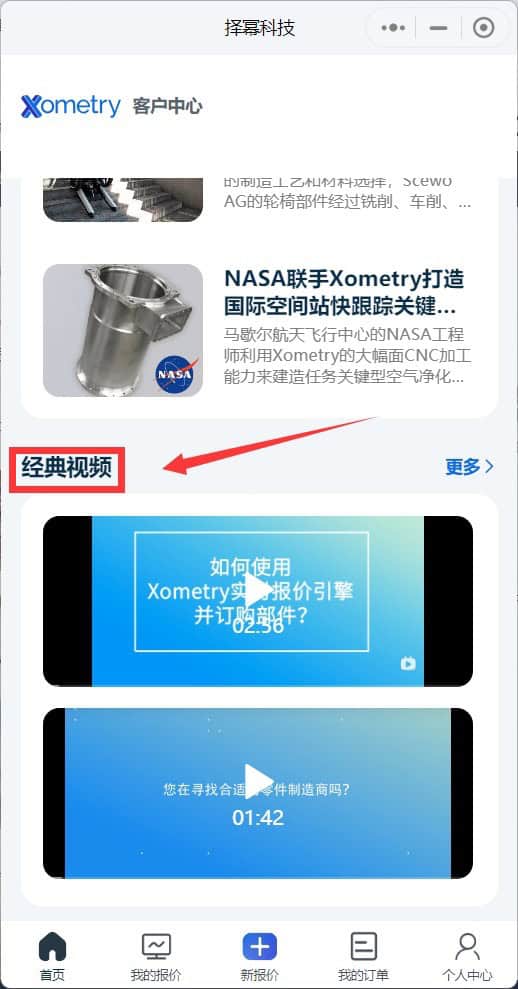Open the Scewo AG wheelchair article text
The height and width of the screenshot is (989, 518).
[348, 193]
